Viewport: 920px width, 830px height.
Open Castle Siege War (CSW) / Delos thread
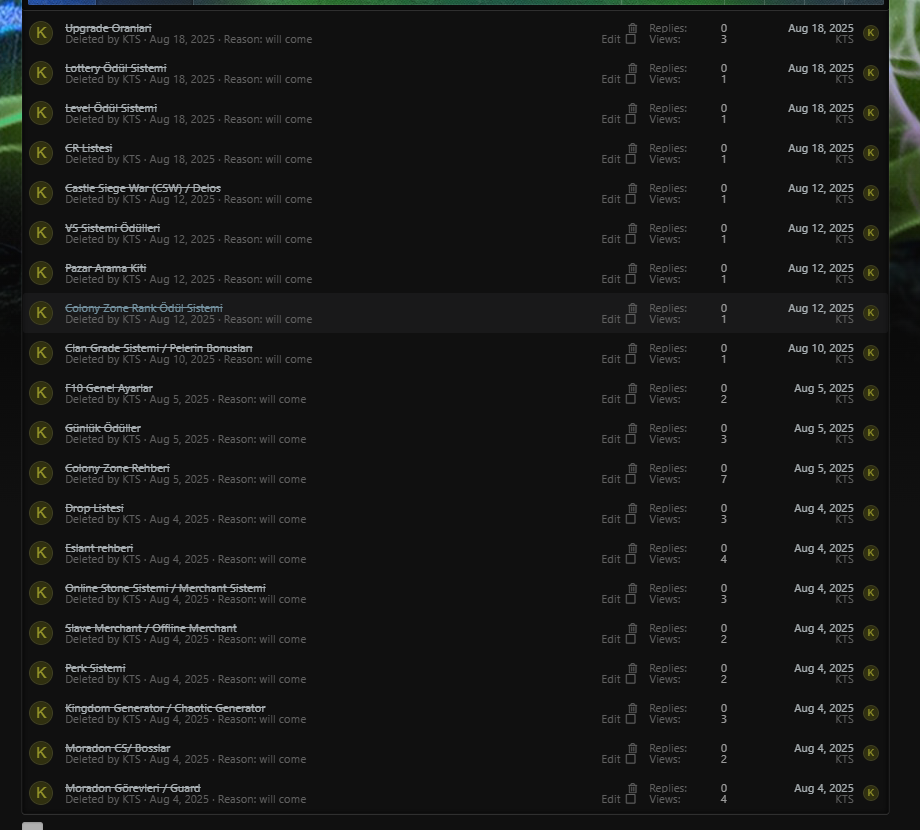tap(143, 188)
